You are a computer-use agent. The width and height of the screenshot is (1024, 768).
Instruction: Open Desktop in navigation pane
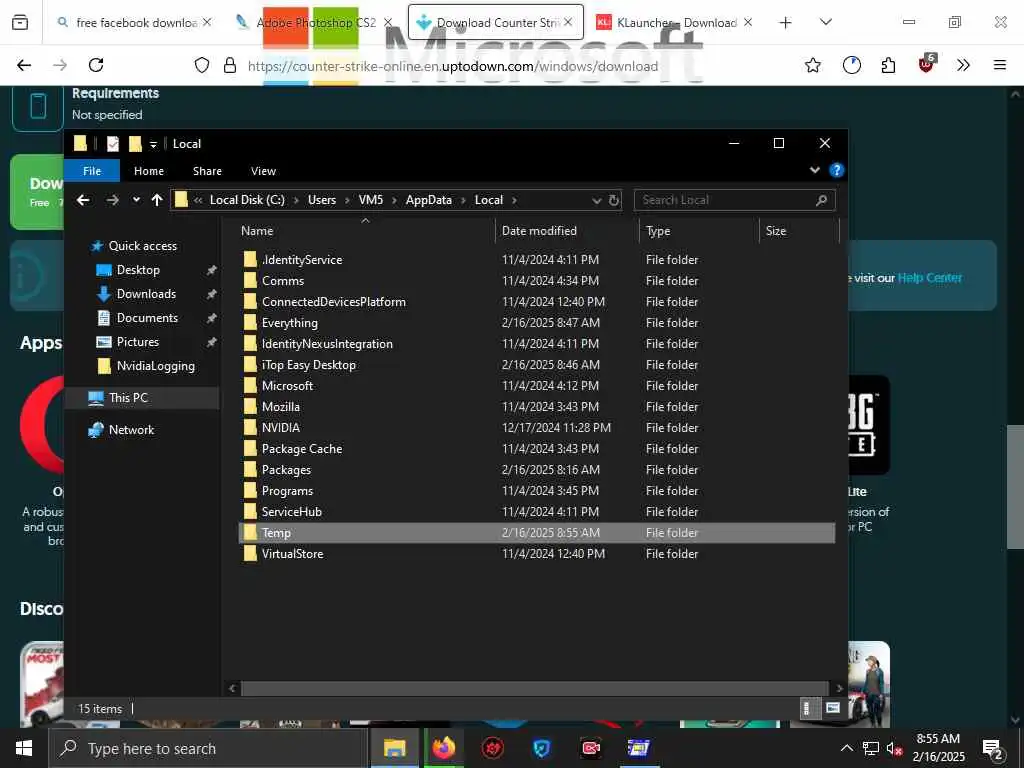(x=138, y=270)
